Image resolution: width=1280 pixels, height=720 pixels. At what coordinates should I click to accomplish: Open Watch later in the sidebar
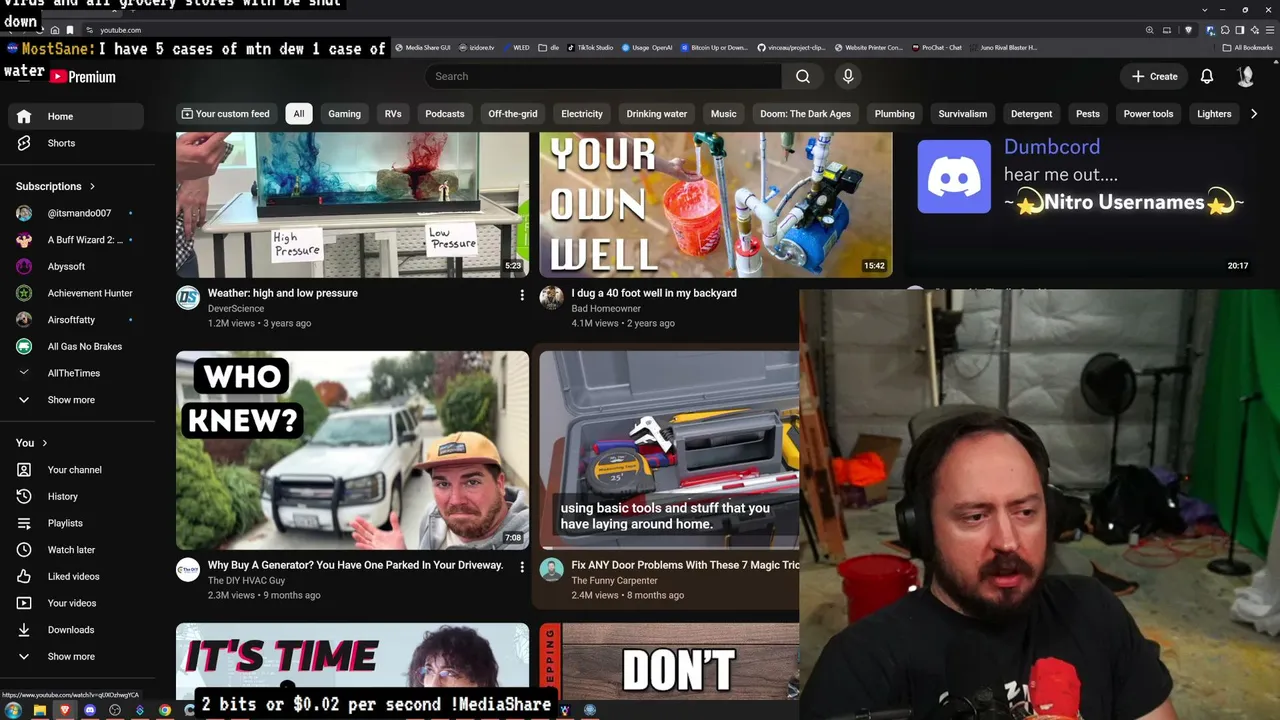click(76, 550)
